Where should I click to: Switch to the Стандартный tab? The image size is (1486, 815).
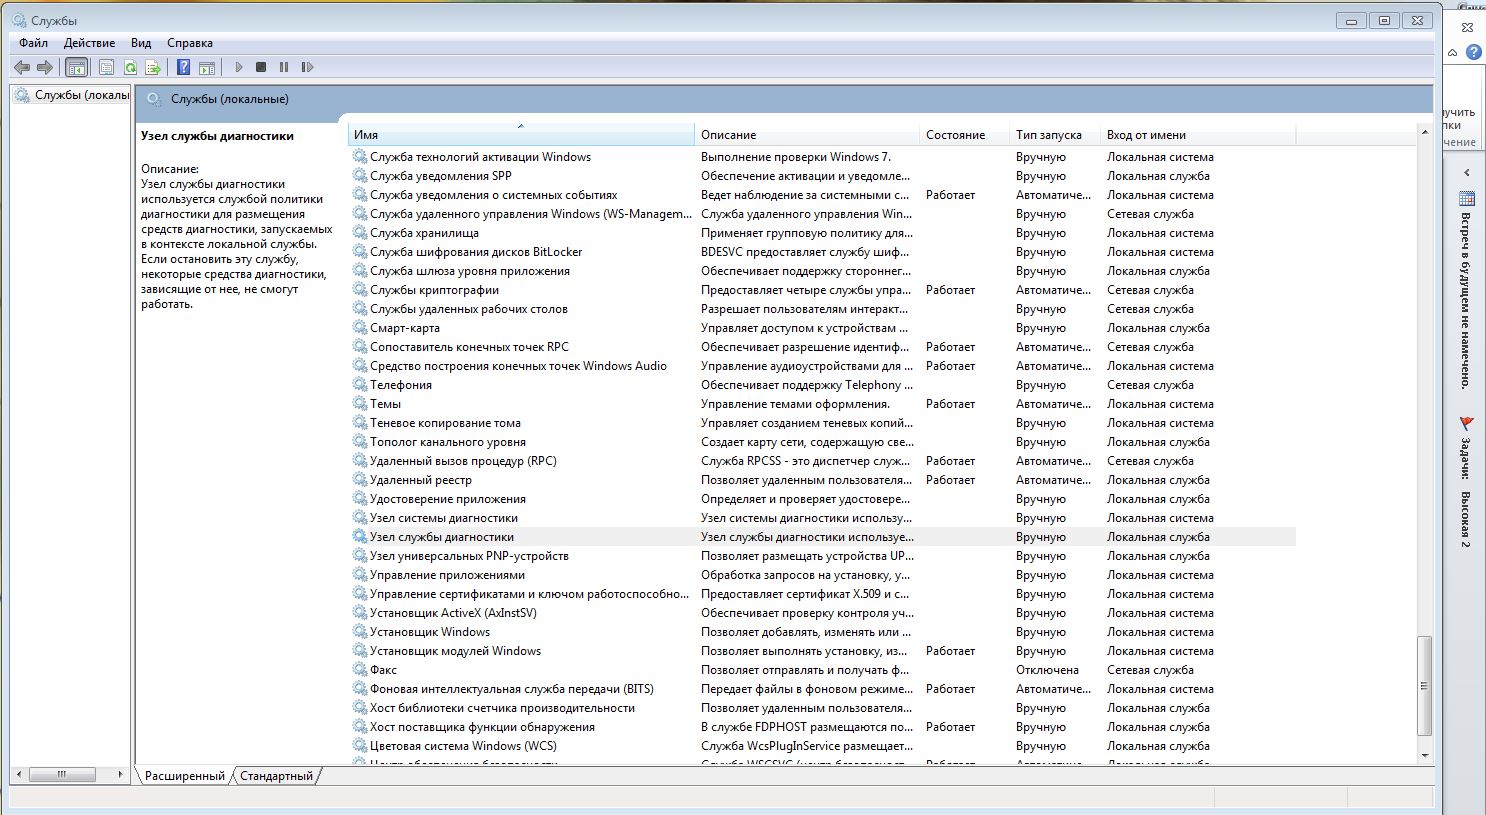(x=276, y=776)
